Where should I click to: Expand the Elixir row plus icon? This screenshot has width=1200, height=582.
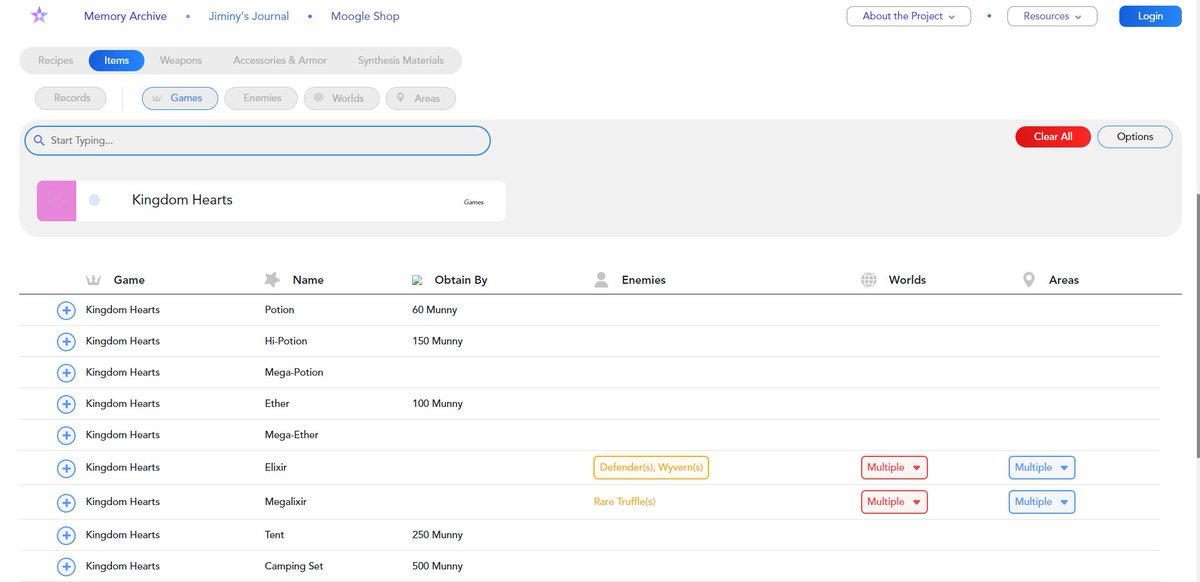[66, 468]
